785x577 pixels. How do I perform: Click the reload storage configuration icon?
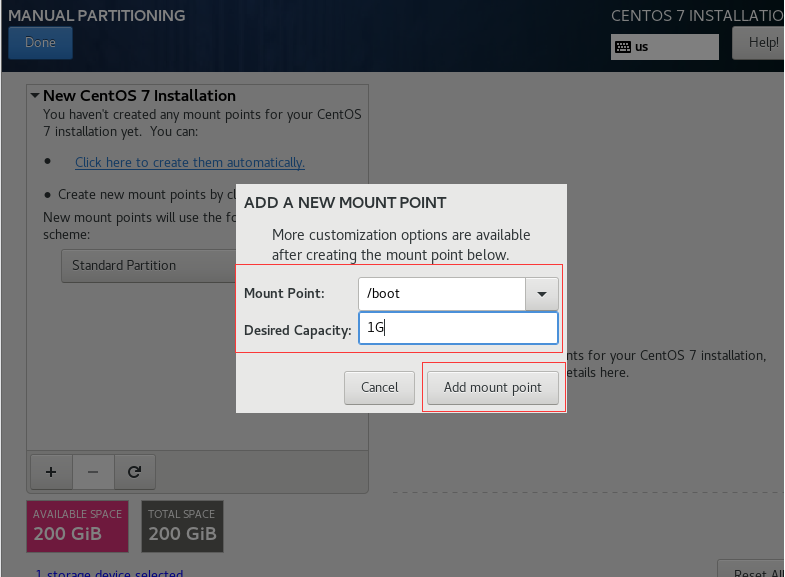pos(135,471)
